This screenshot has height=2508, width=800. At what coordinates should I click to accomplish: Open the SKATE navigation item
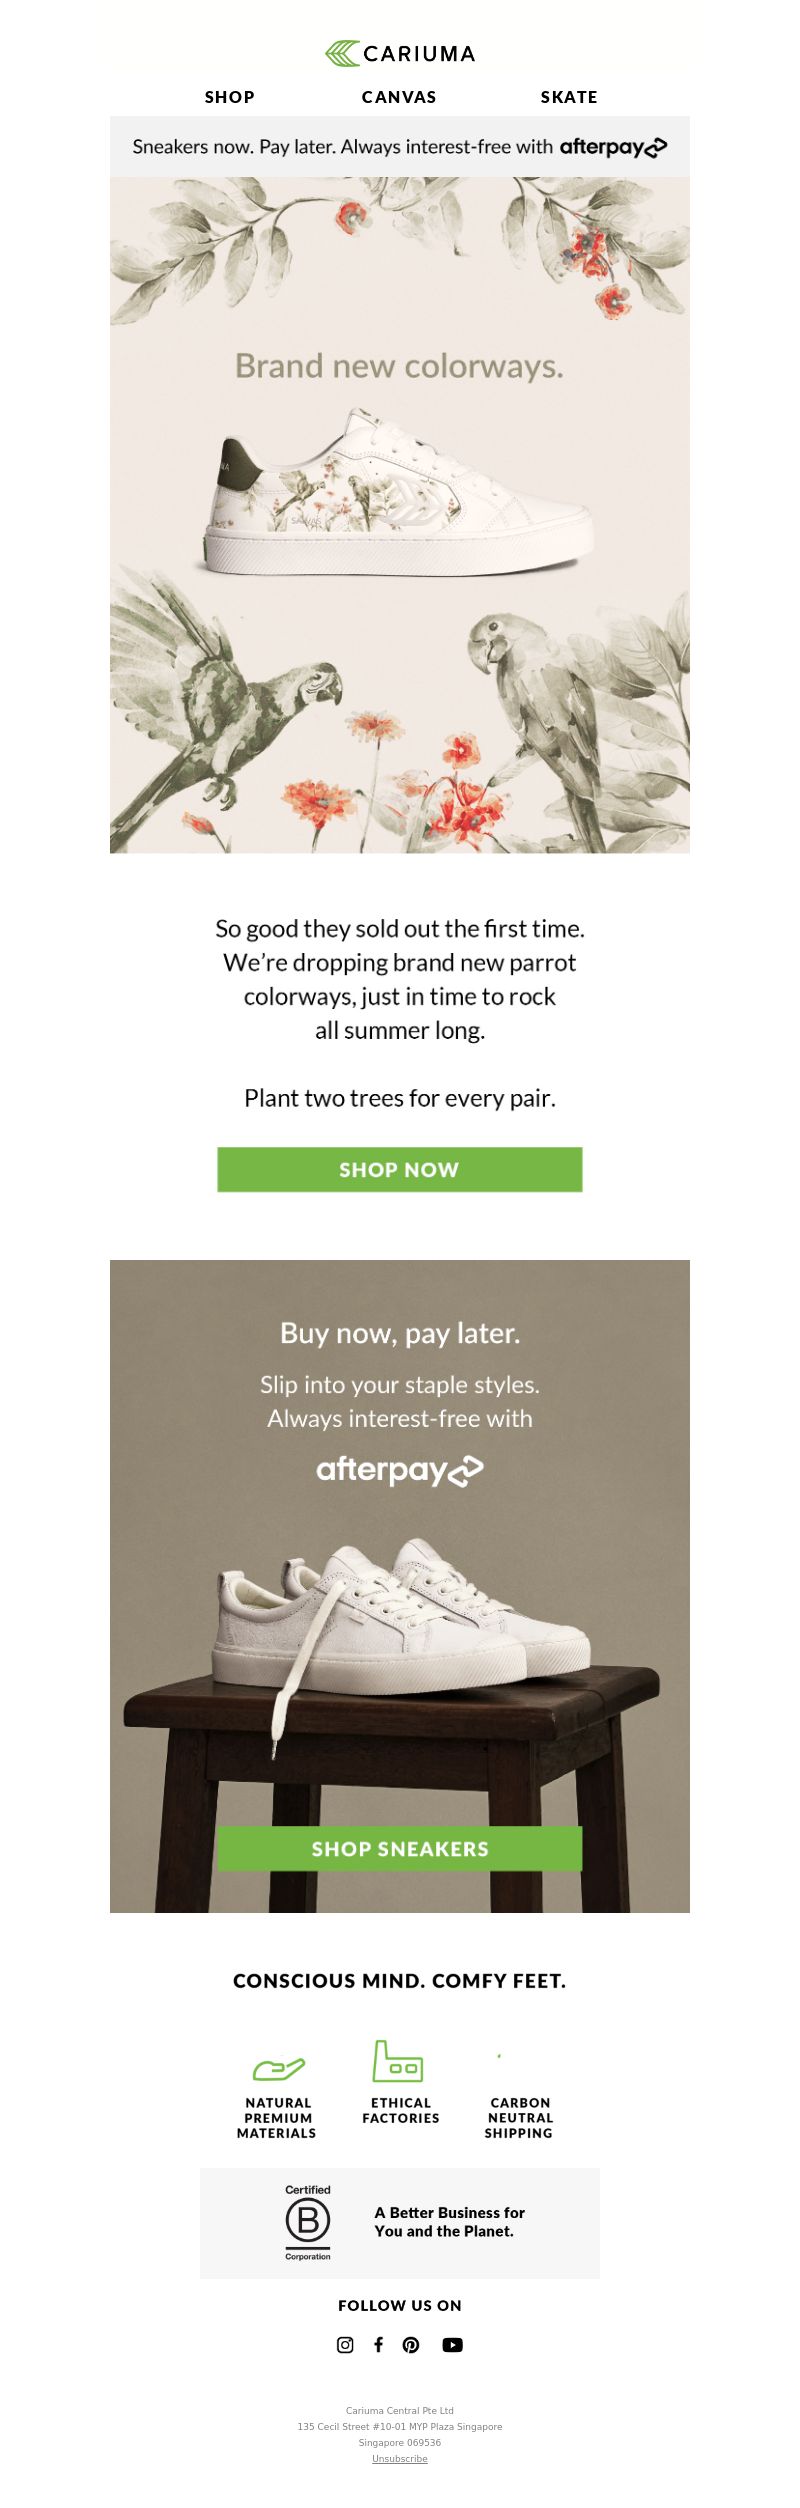pyautogui.click(x=569, y=97)
